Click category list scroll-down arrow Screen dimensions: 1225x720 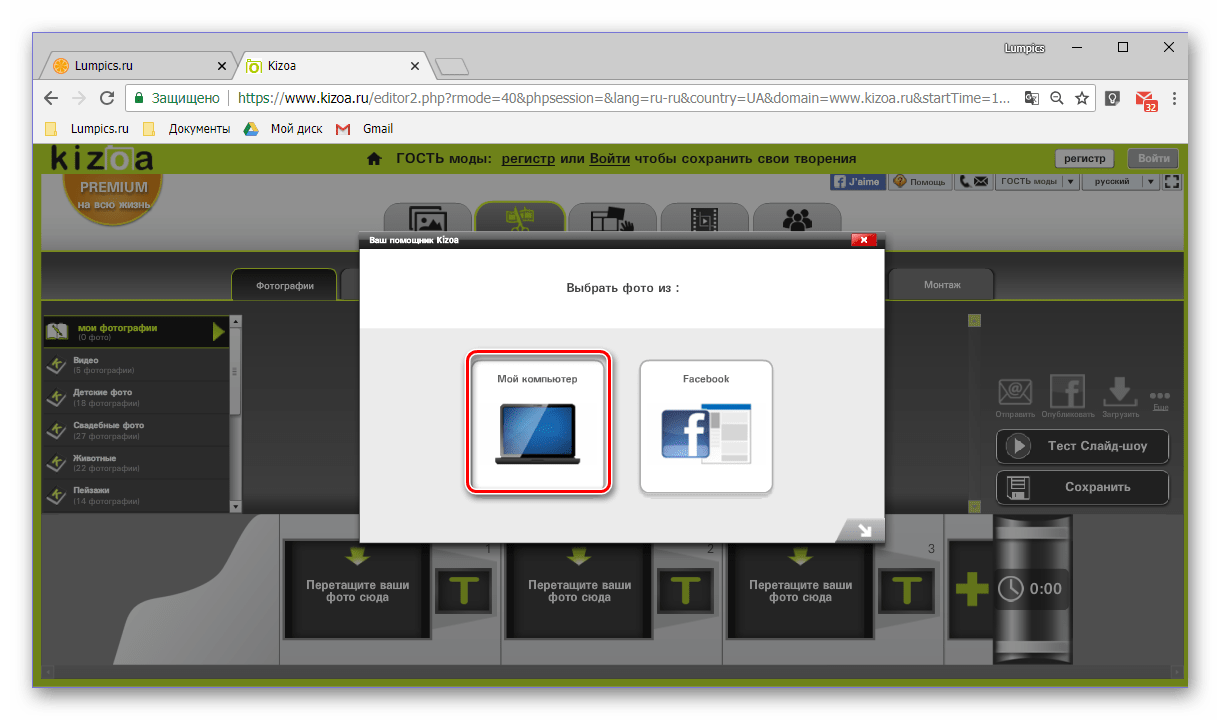tap(235, 507)
